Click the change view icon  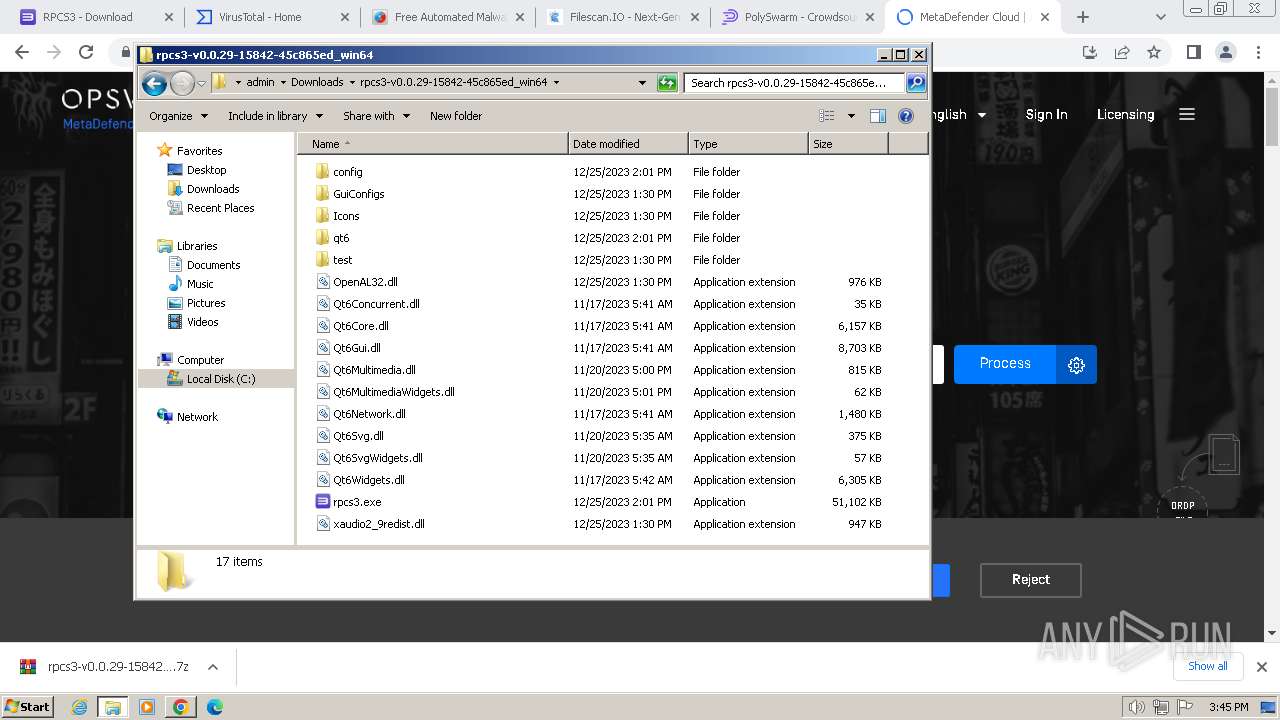coord(826,116)
